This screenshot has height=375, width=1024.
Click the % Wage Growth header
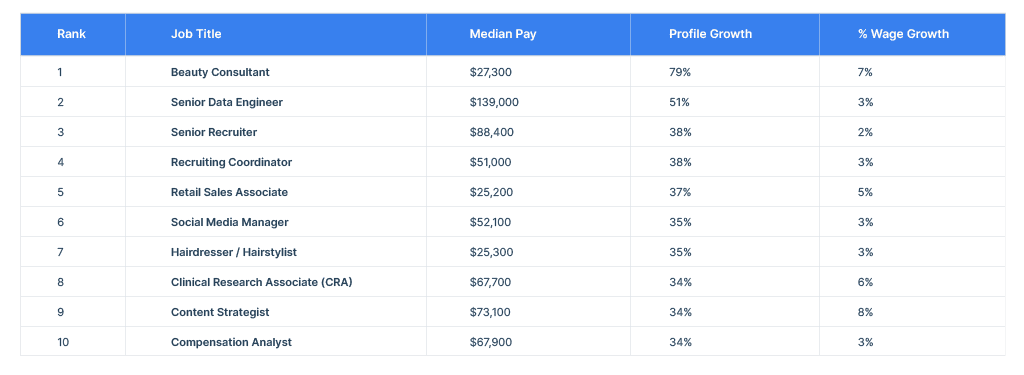(904, 34)
